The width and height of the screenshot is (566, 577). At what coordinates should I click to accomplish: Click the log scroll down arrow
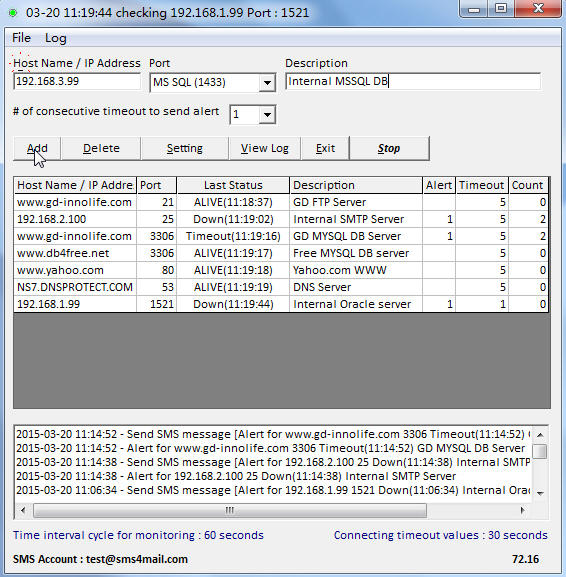[540, 493]
